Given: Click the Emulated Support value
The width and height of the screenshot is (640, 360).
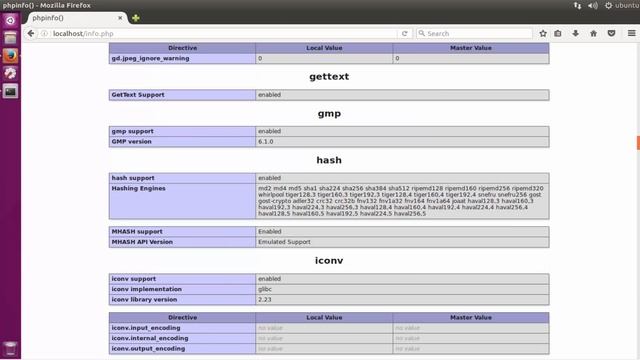Looking at the screenshot, I should pos(284,242).
